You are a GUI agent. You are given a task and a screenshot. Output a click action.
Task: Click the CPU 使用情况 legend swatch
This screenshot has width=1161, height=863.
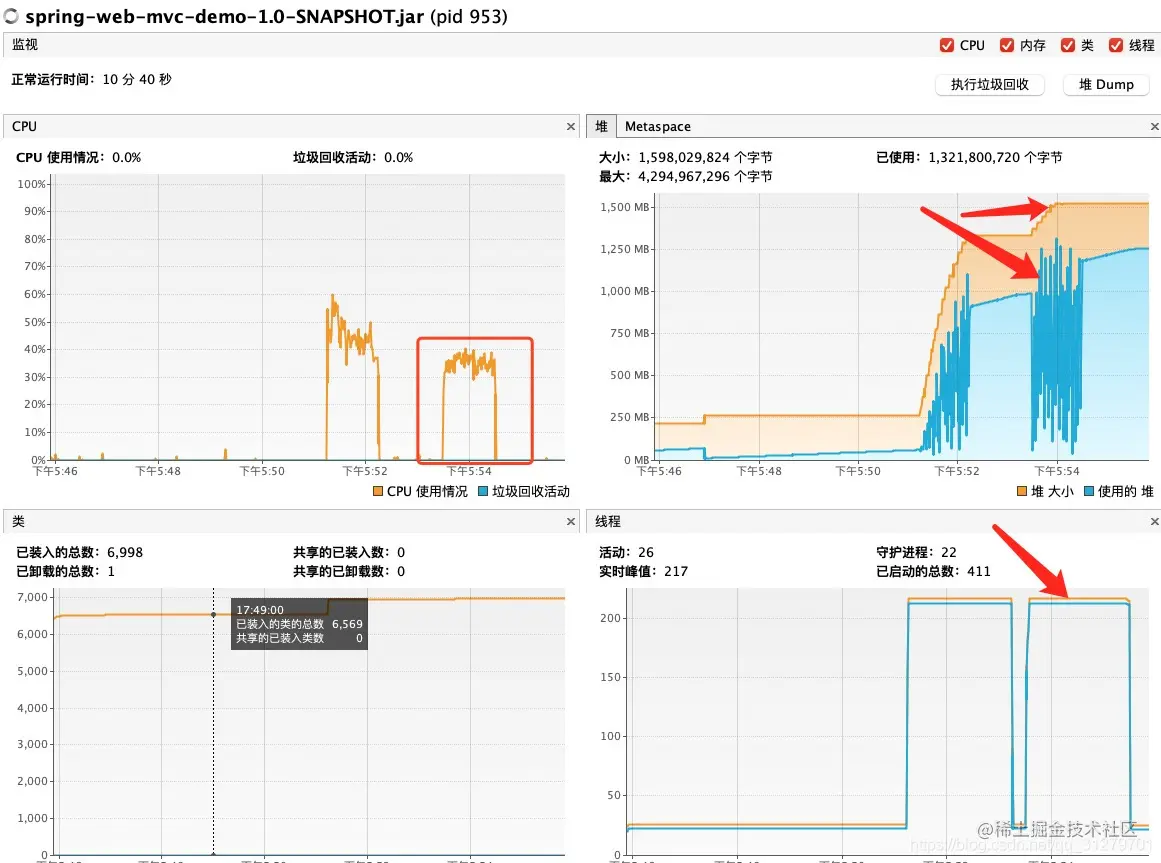pos(378,491)
